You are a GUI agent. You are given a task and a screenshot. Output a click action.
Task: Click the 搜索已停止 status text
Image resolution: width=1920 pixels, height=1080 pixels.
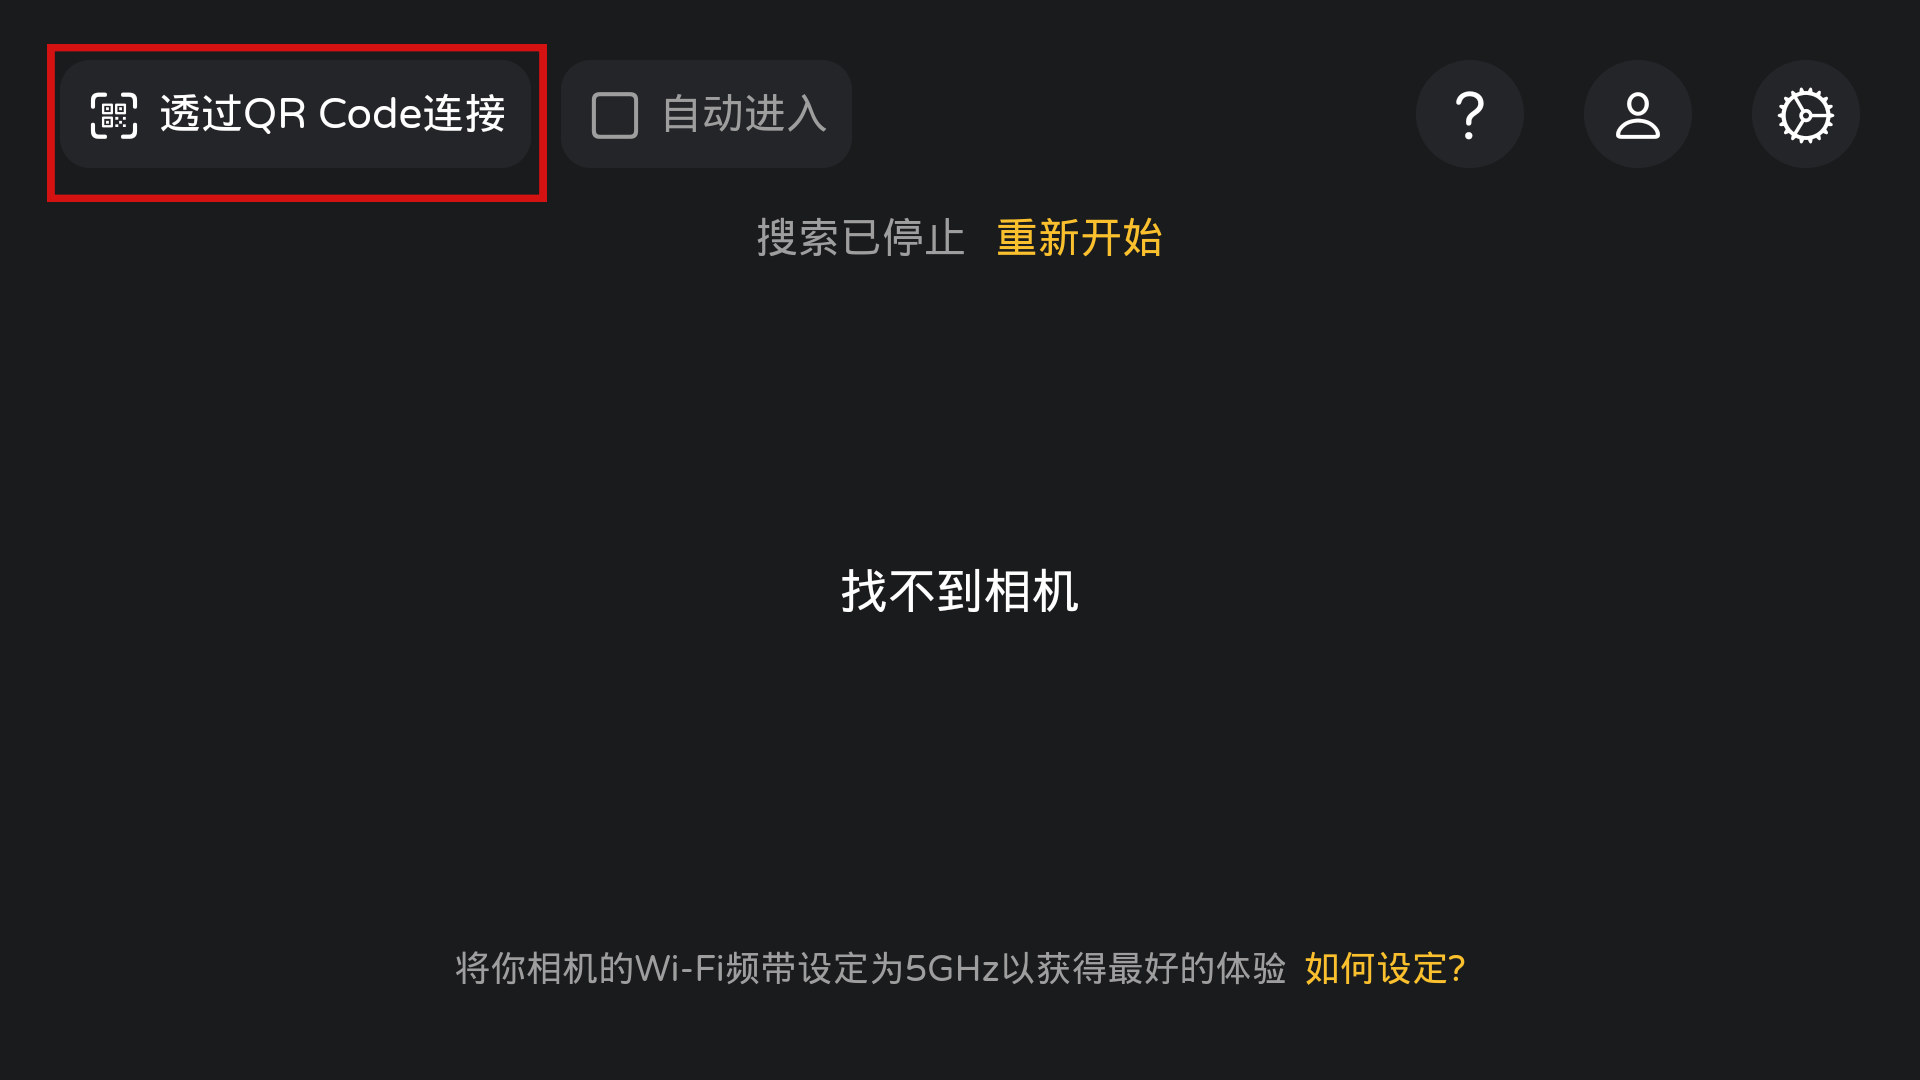tap(860, 238)
